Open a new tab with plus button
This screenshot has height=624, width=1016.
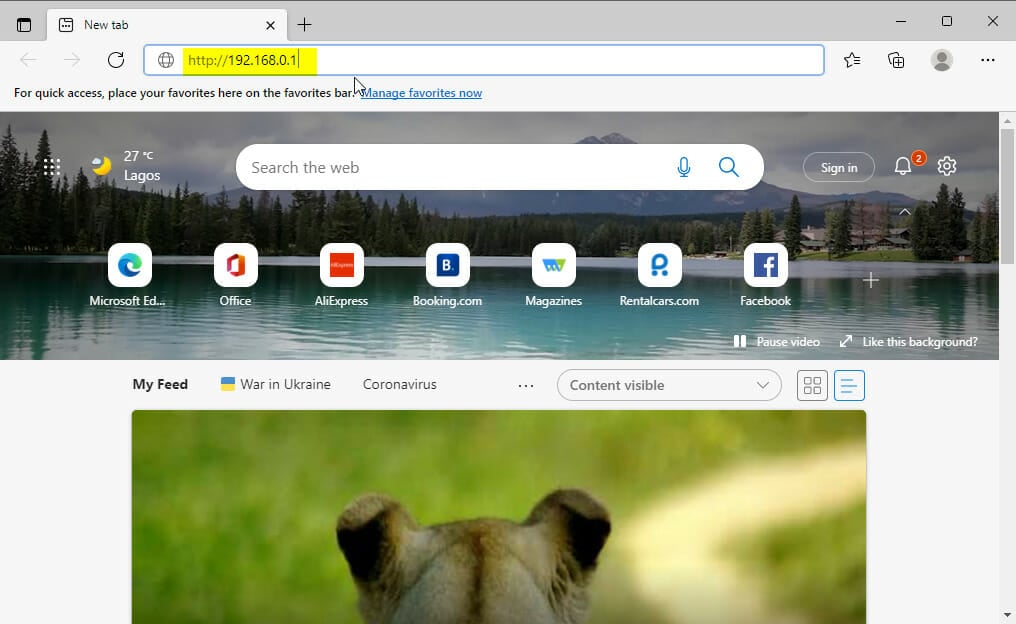coord(304,25)
